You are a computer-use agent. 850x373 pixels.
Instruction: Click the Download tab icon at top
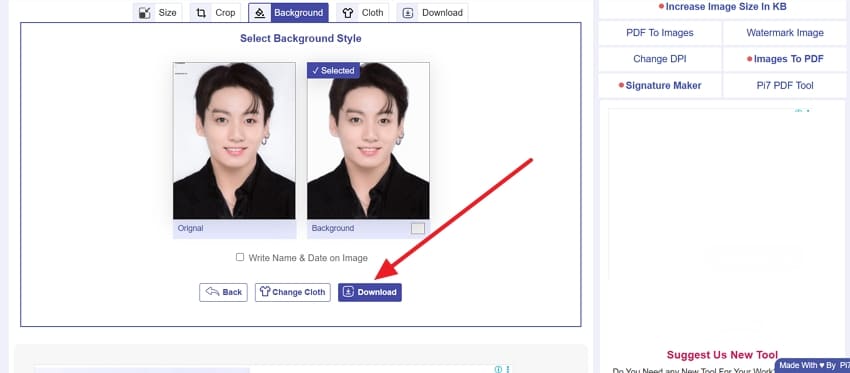(x=408, y=13)
